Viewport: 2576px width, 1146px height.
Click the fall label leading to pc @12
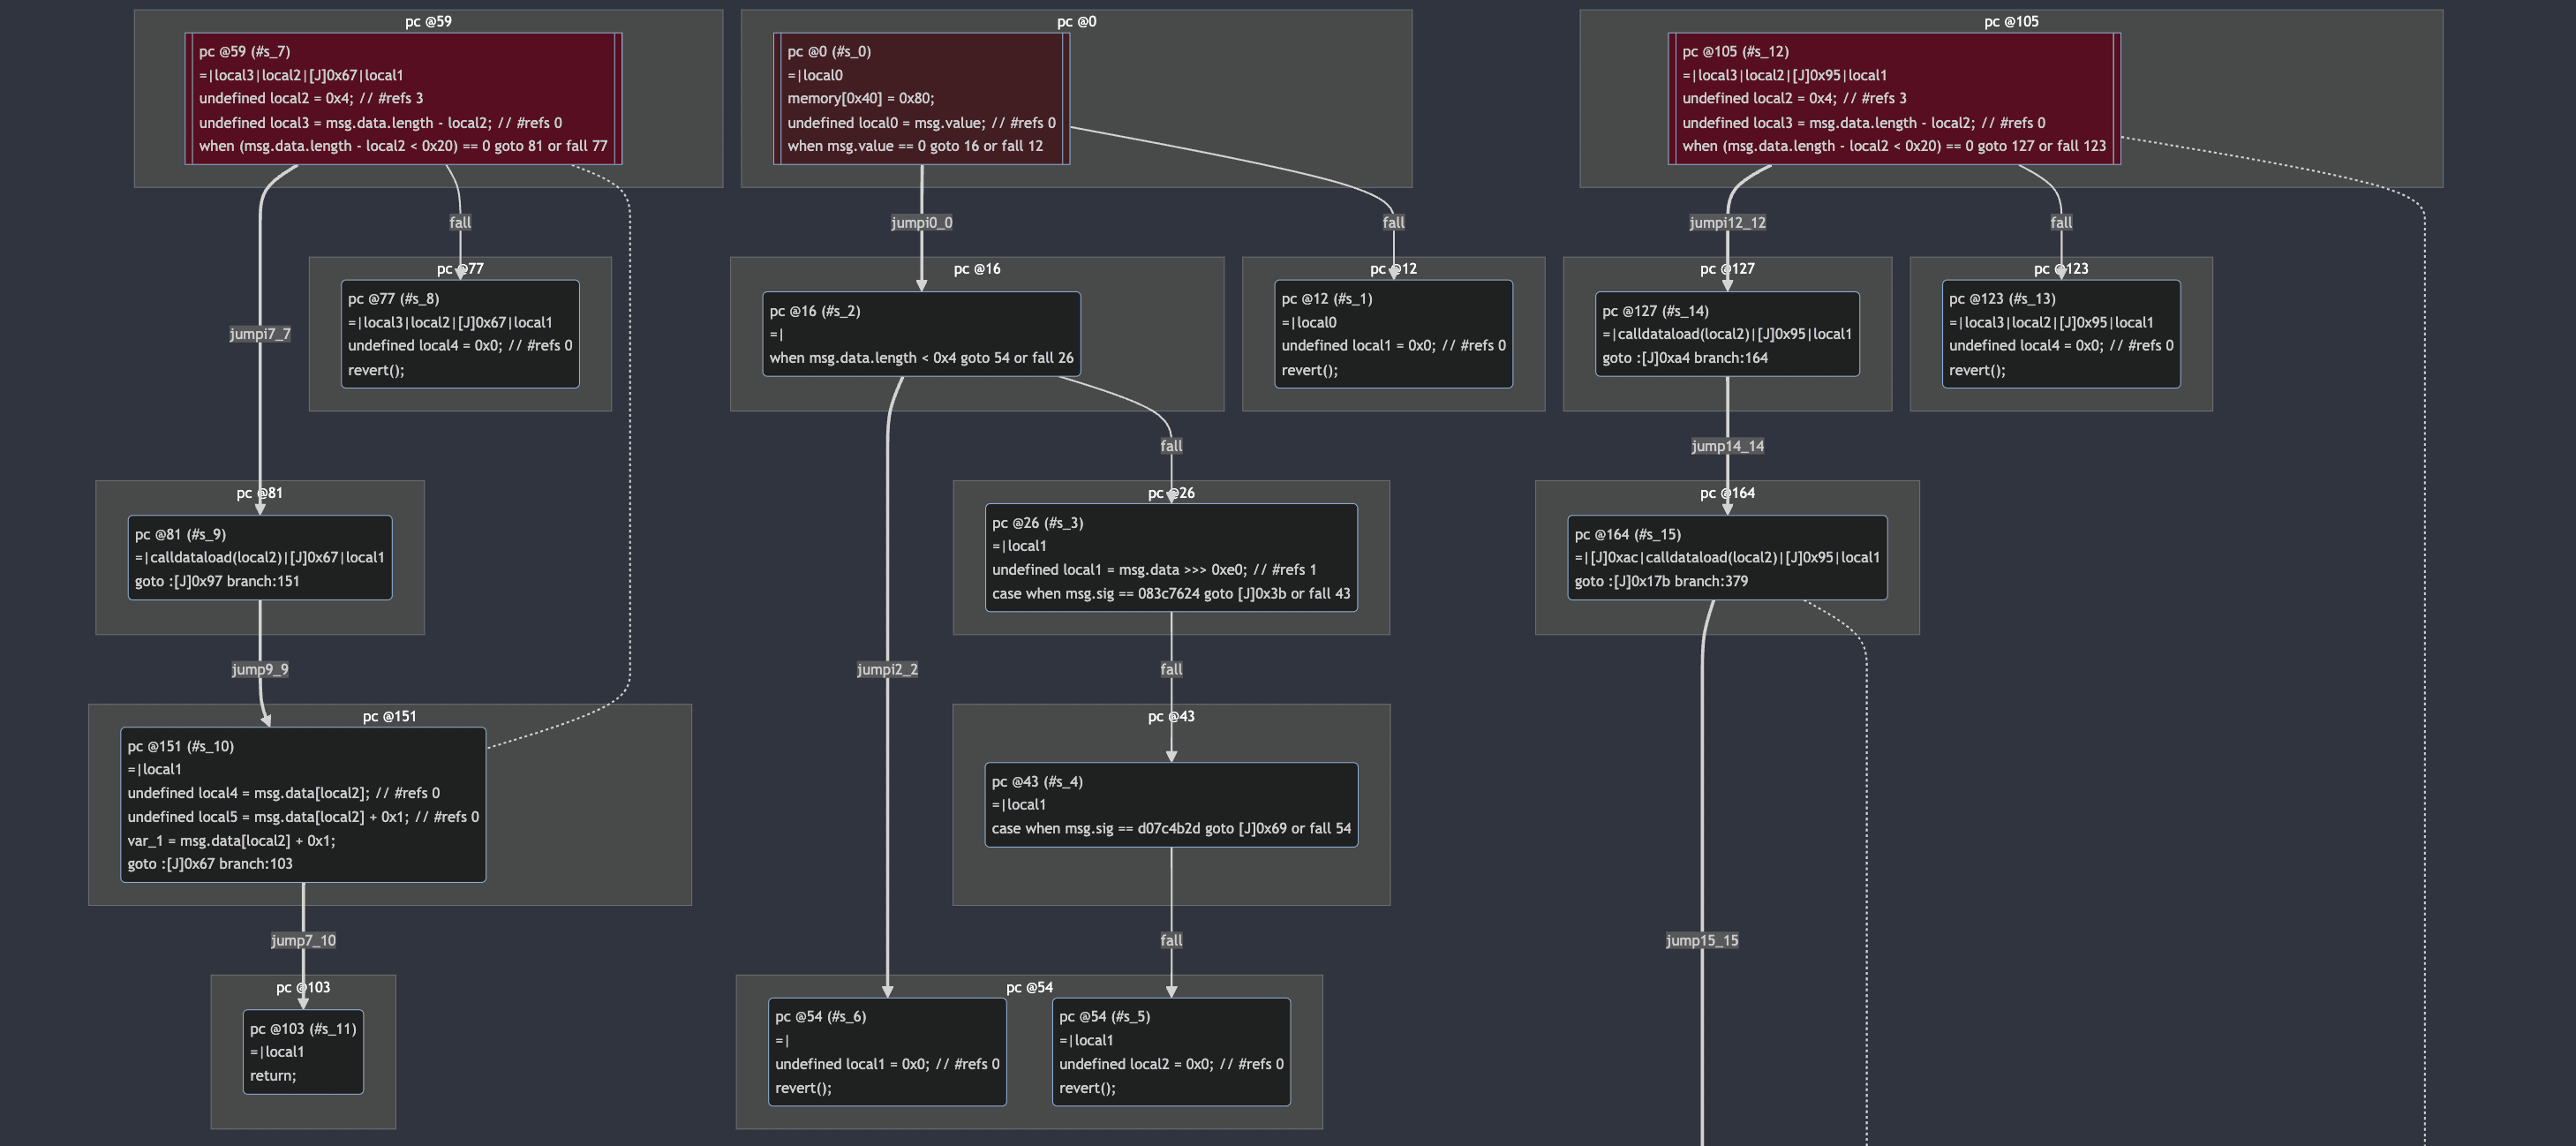[x=1393, y=222]
